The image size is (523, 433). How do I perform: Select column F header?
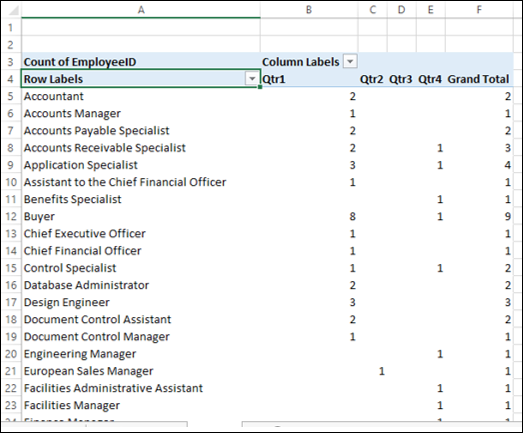[479, 10]
